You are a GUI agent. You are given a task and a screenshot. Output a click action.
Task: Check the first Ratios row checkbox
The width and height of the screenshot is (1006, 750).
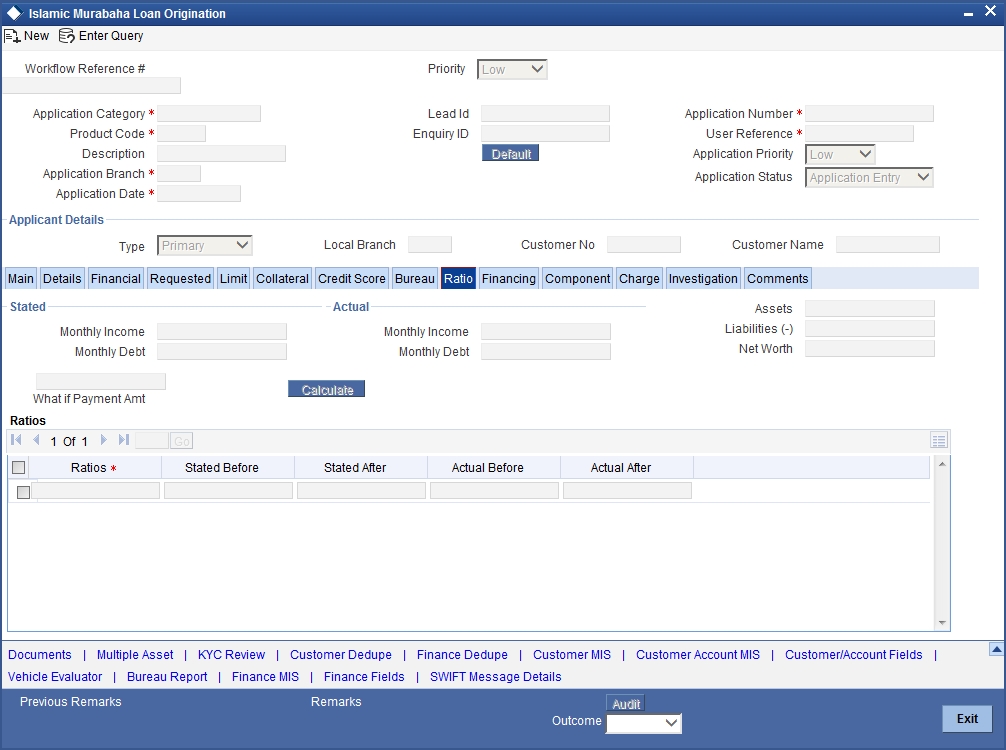point(23,492)
